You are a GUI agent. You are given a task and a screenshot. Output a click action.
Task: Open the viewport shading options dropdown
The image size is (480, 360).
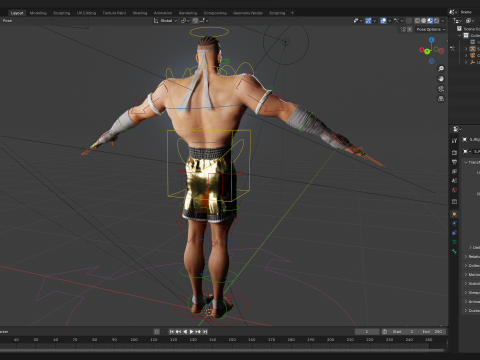pos(443,21)
